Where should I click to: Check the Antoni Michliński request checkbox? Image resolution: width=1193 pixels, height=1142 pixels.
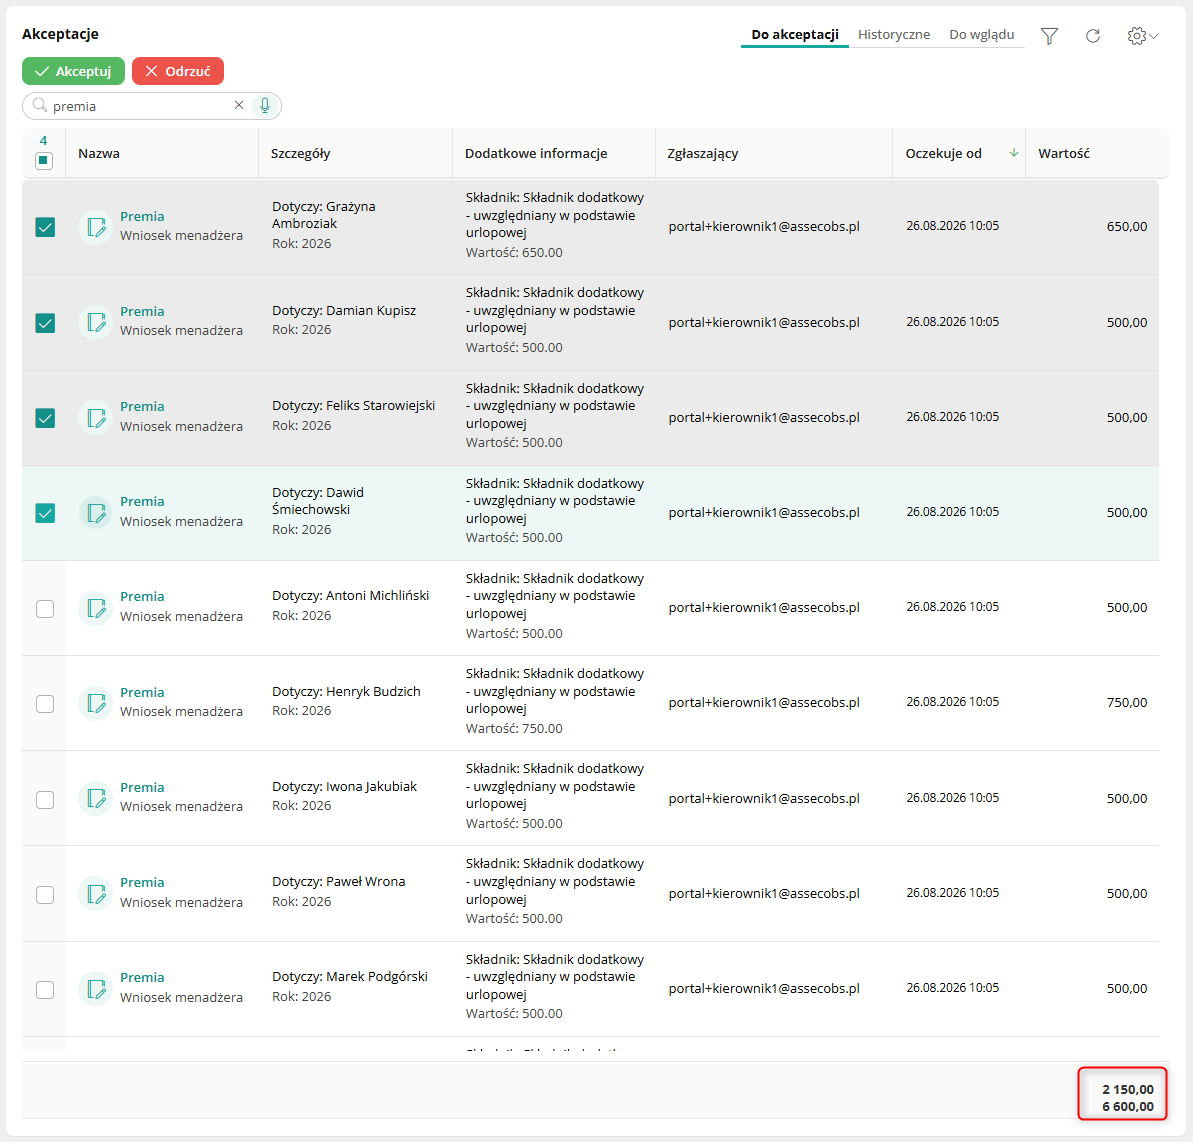(x=45, y=609)
